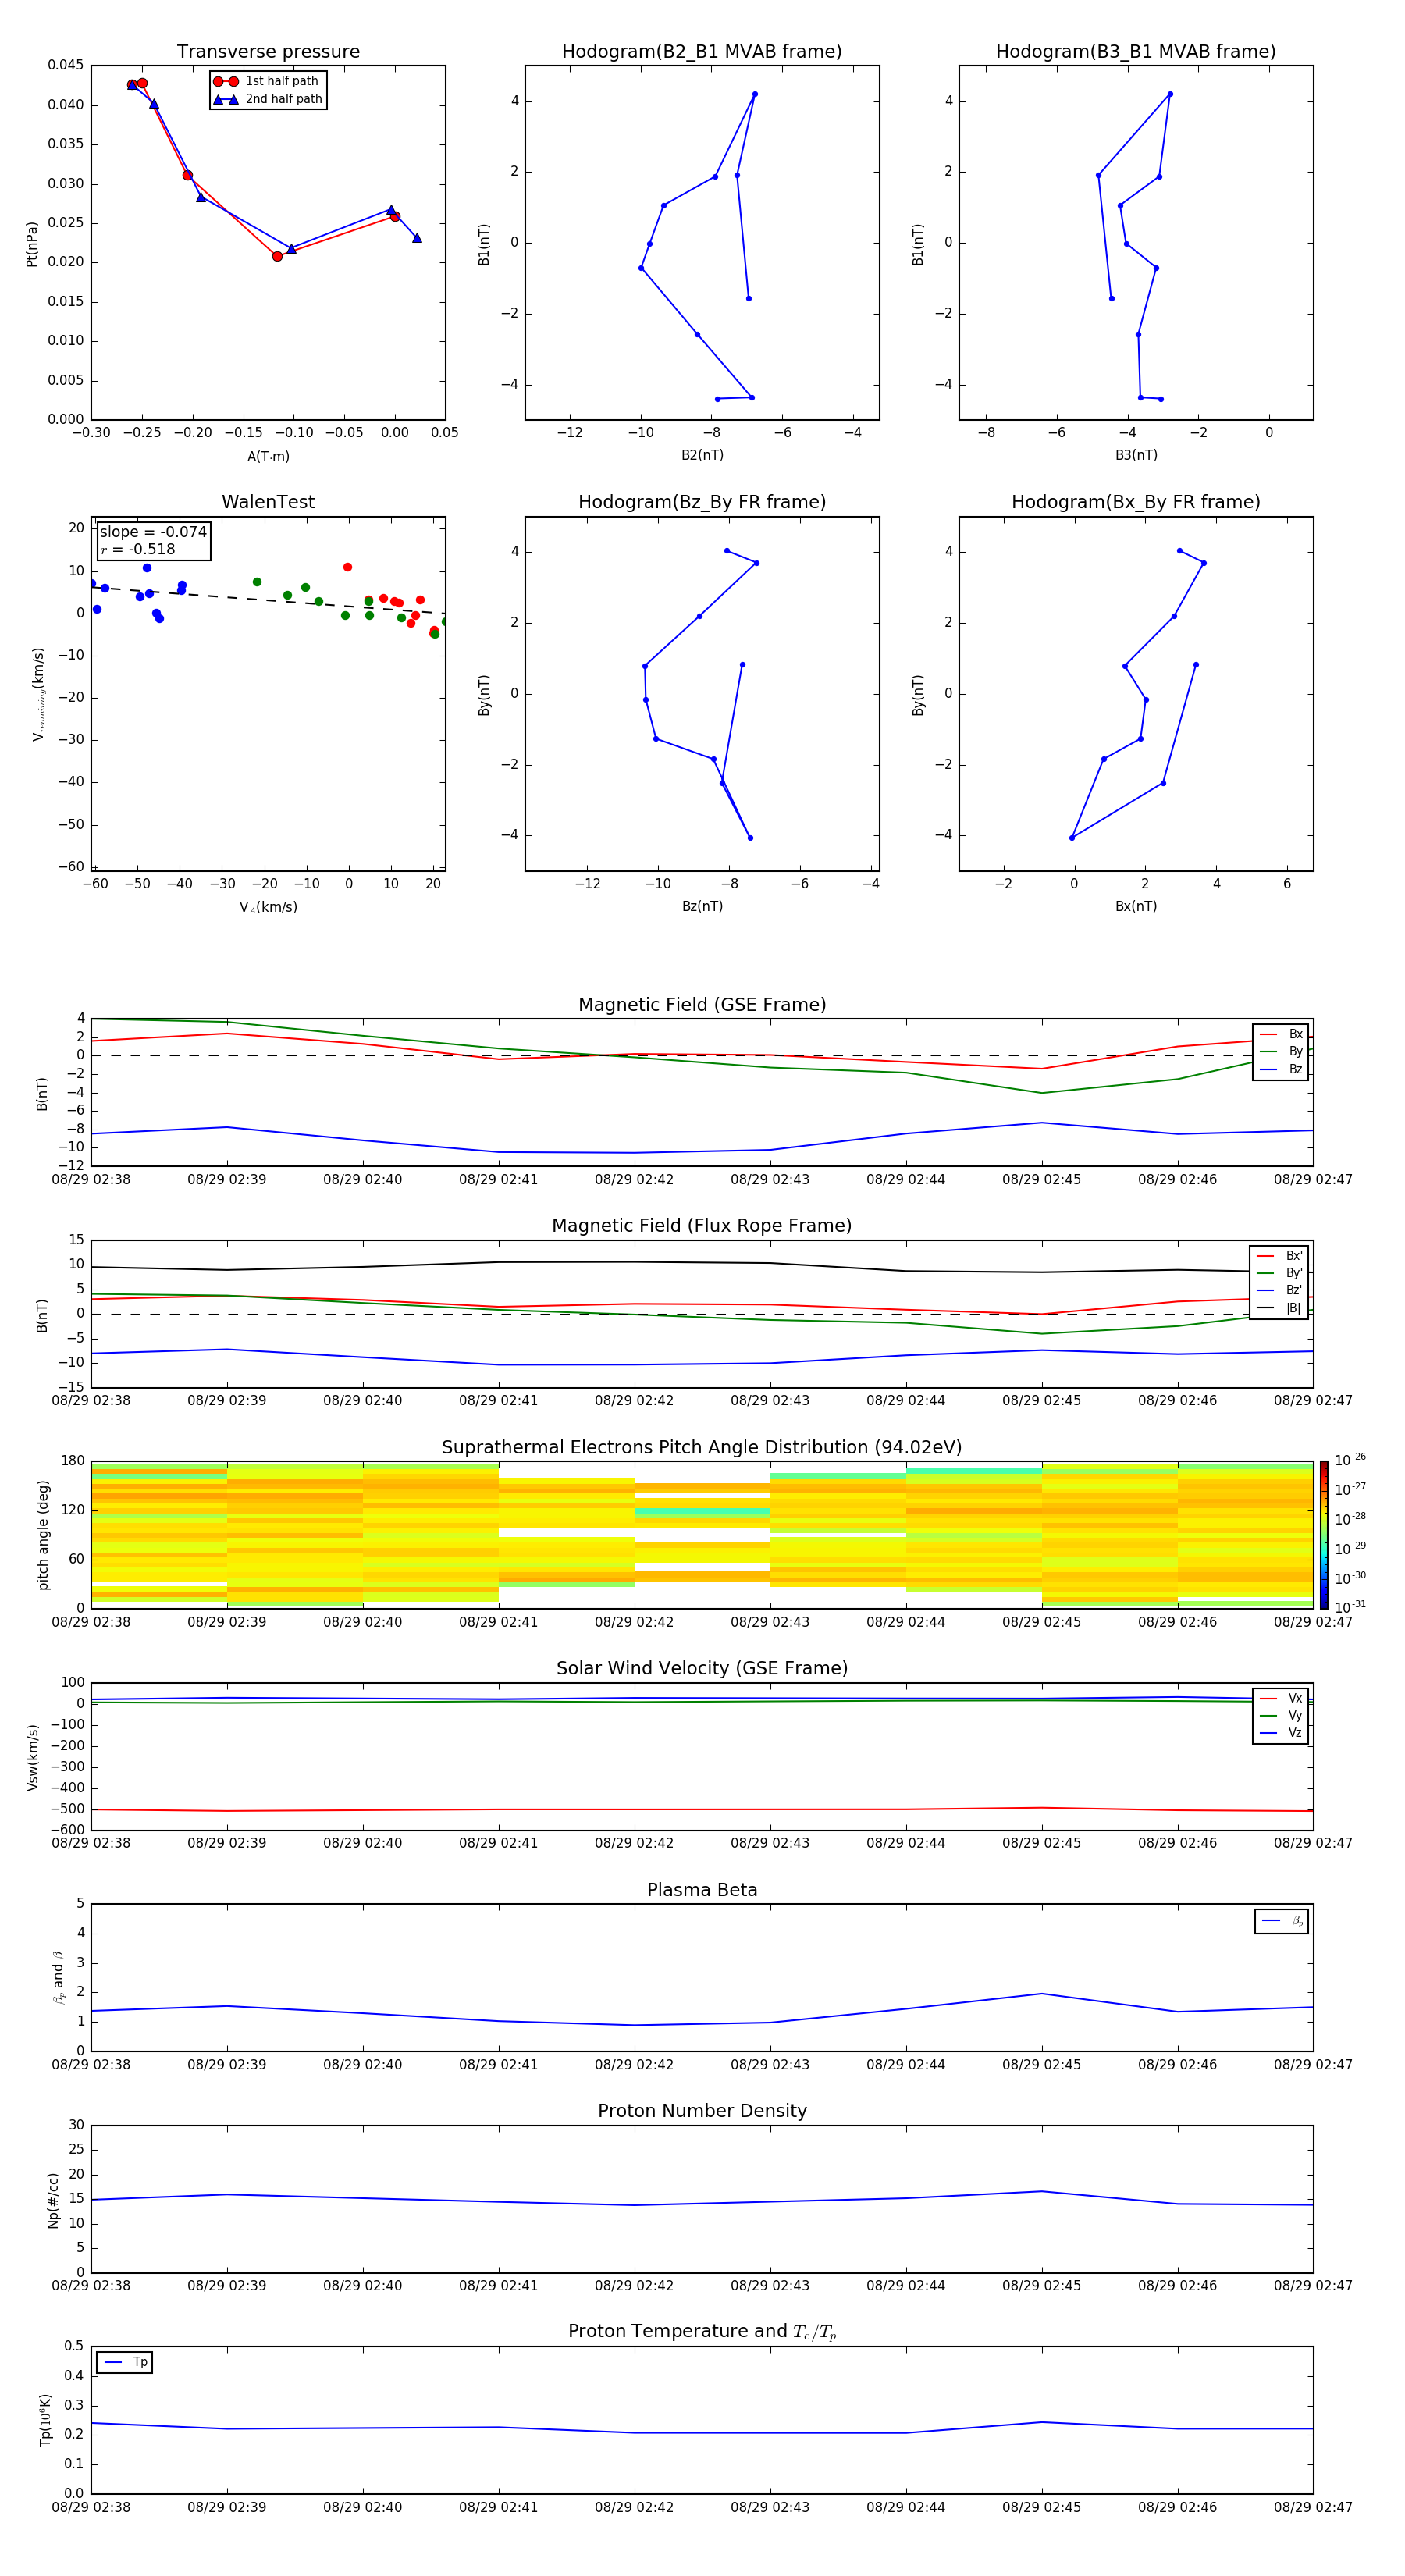
Task: Click the red Vx line in velocity plot
Action: point(702,1809)
